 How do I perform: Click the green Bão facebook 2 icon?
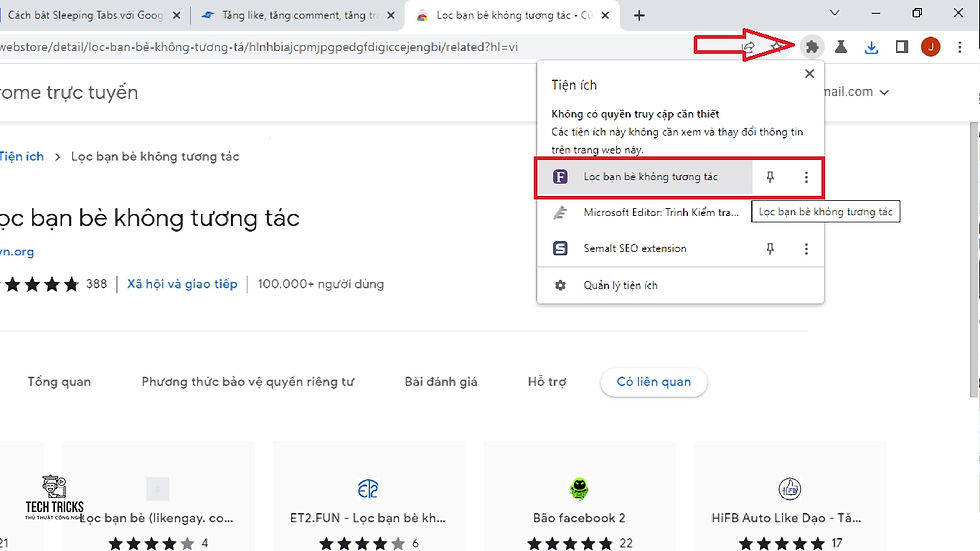(579, 489)
